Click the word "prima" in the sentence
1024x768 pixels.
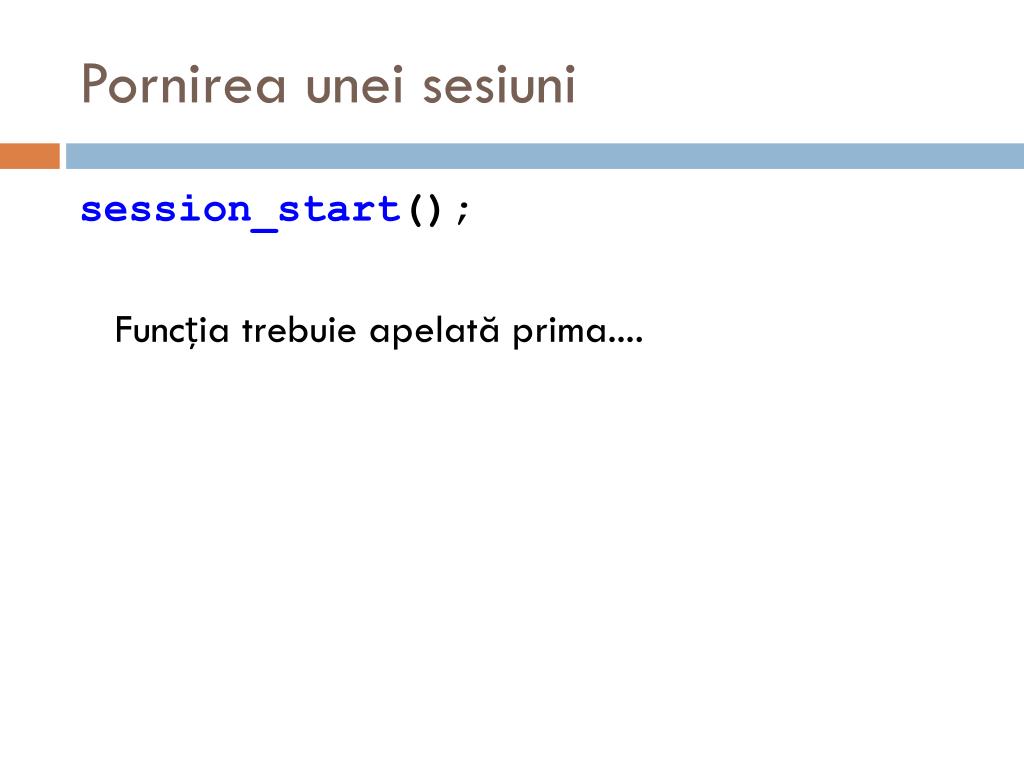(x=560, y=332)
